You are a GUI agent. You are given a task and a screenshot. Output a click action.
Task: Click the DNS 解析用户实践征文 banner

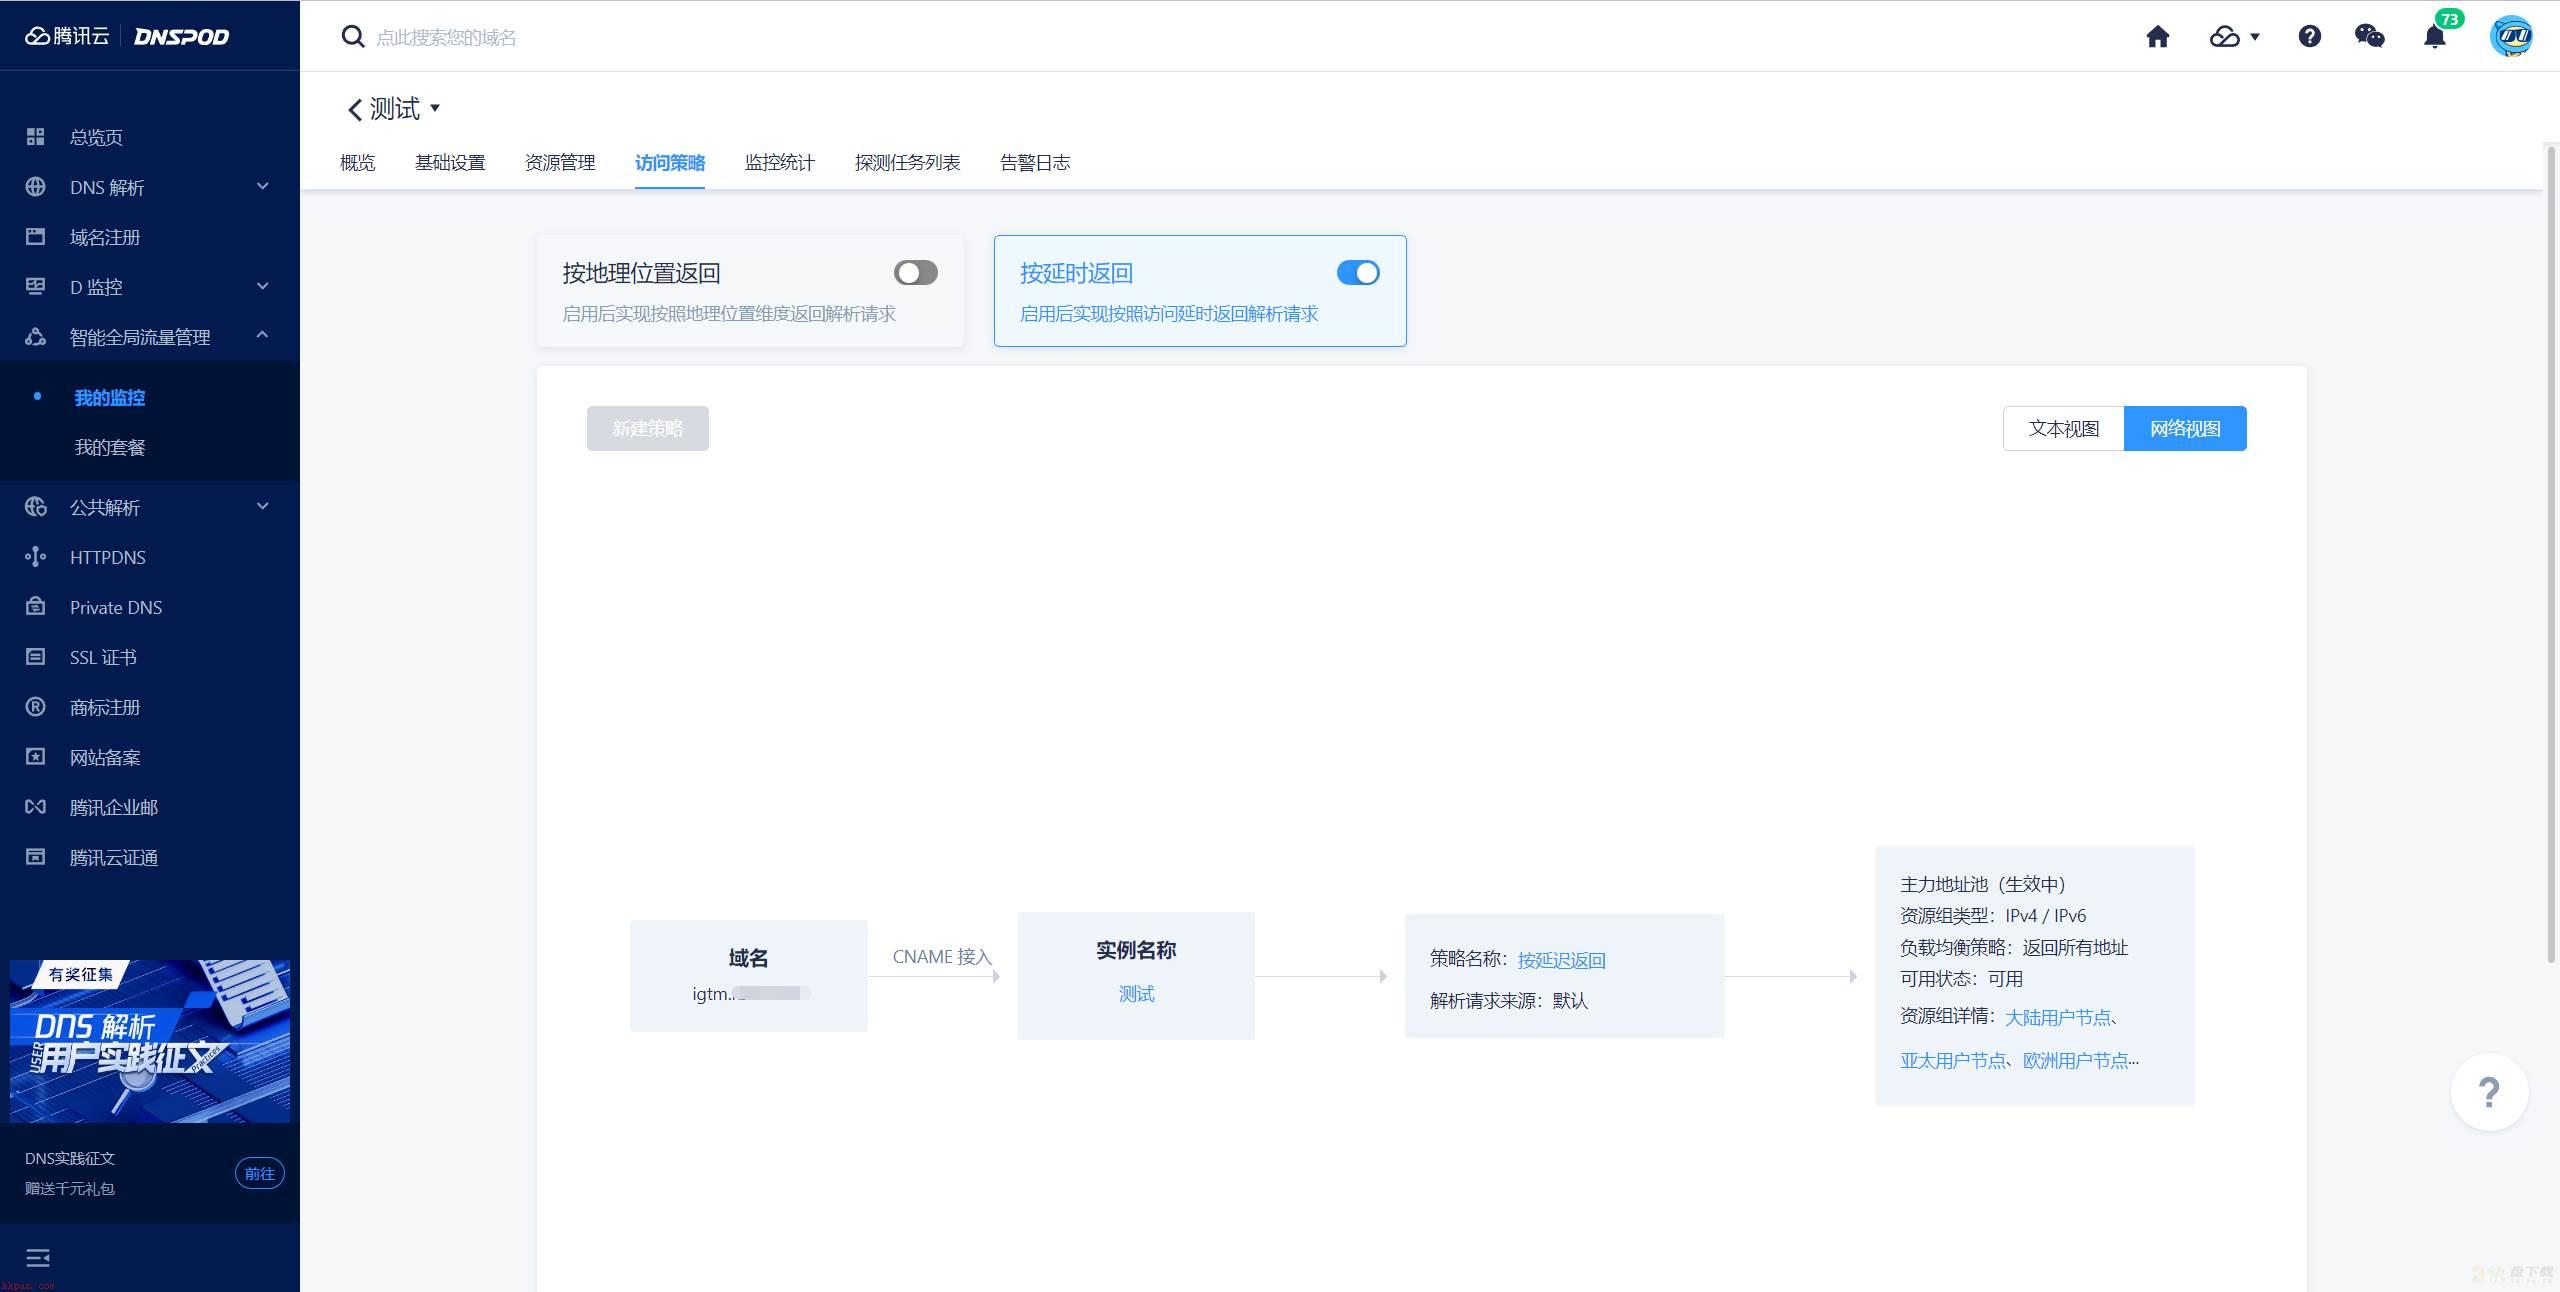(150, 1041)
